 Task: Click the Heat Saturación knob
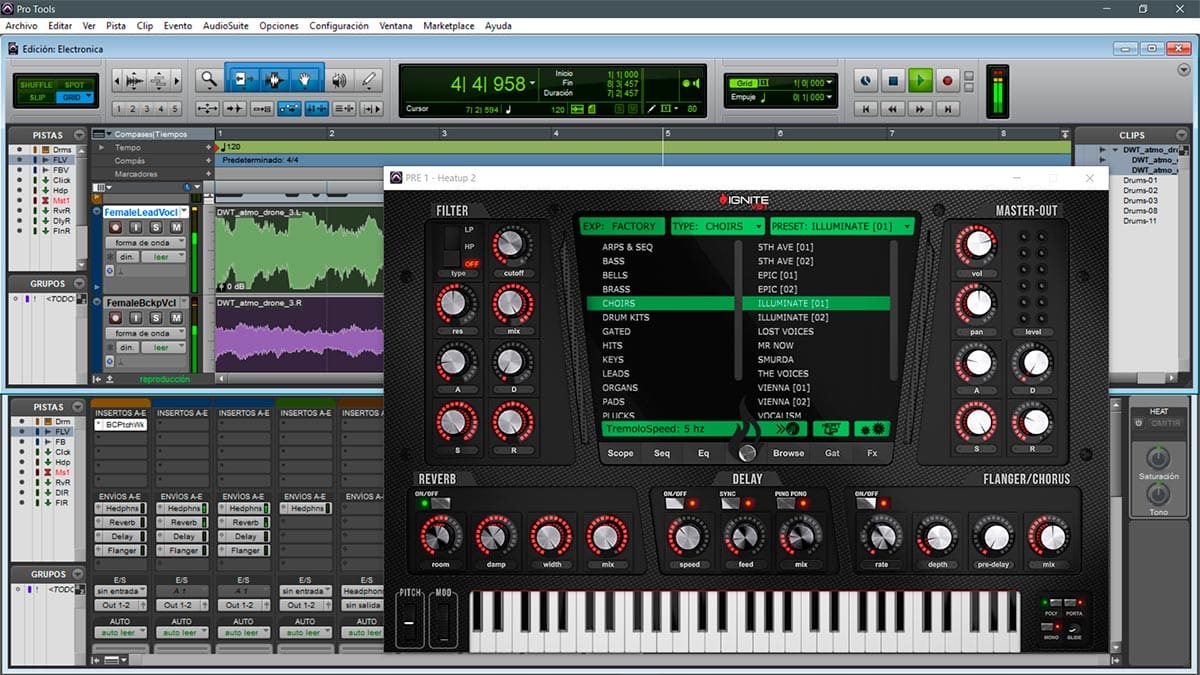tap(1158, 459)
